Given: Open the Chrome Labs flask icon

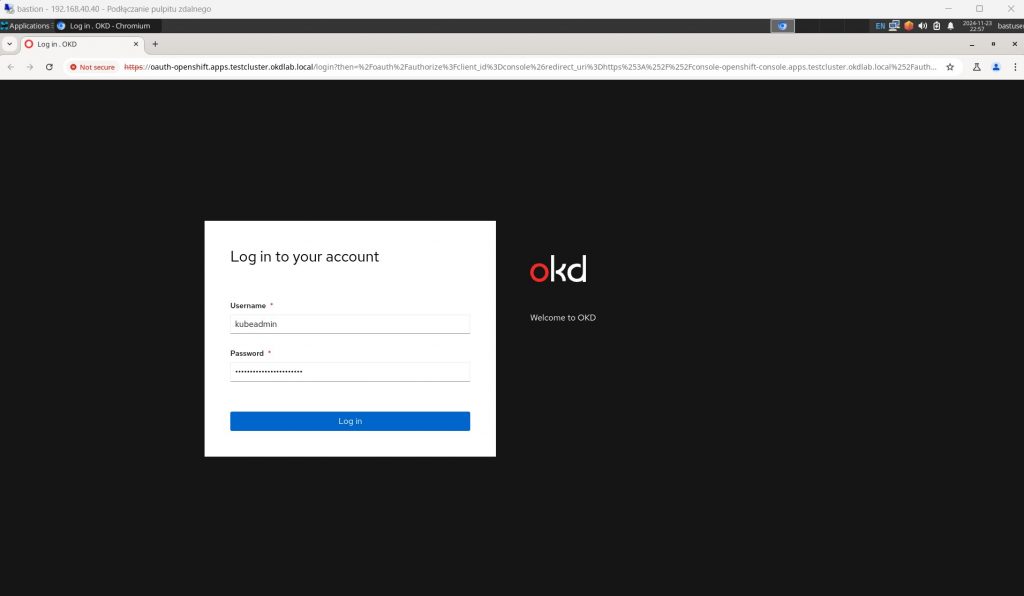Looking at the screenshot, I should [976, 67].
